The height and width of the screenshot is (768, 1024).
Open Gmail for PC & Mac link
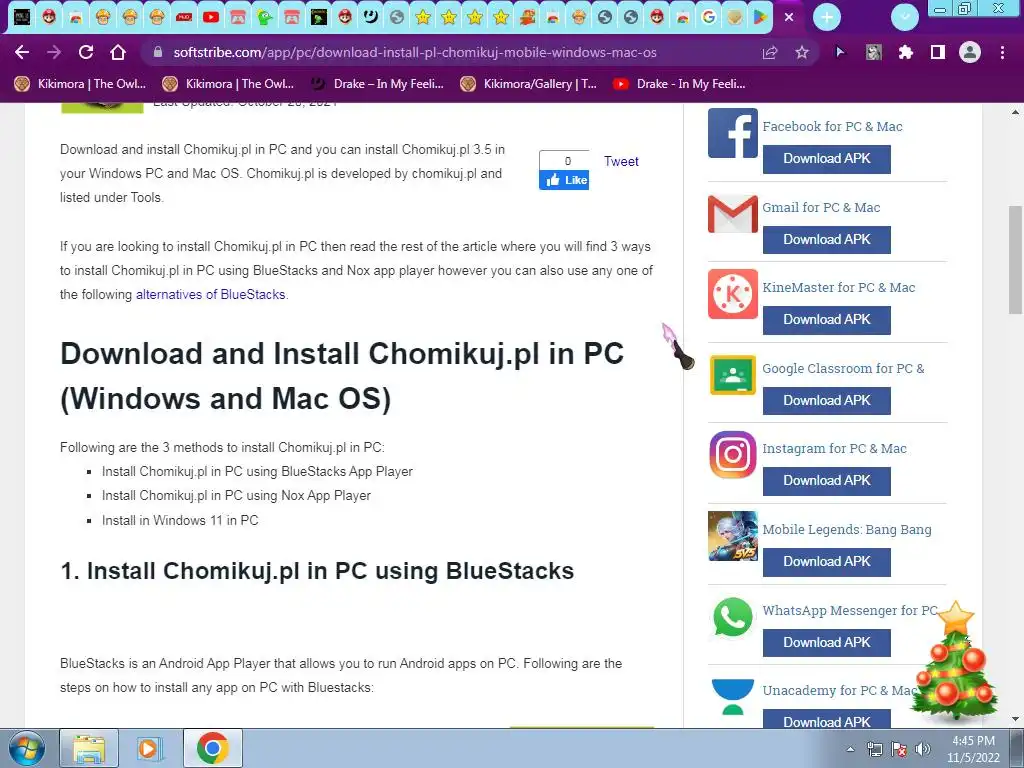[x=821, y=208]
